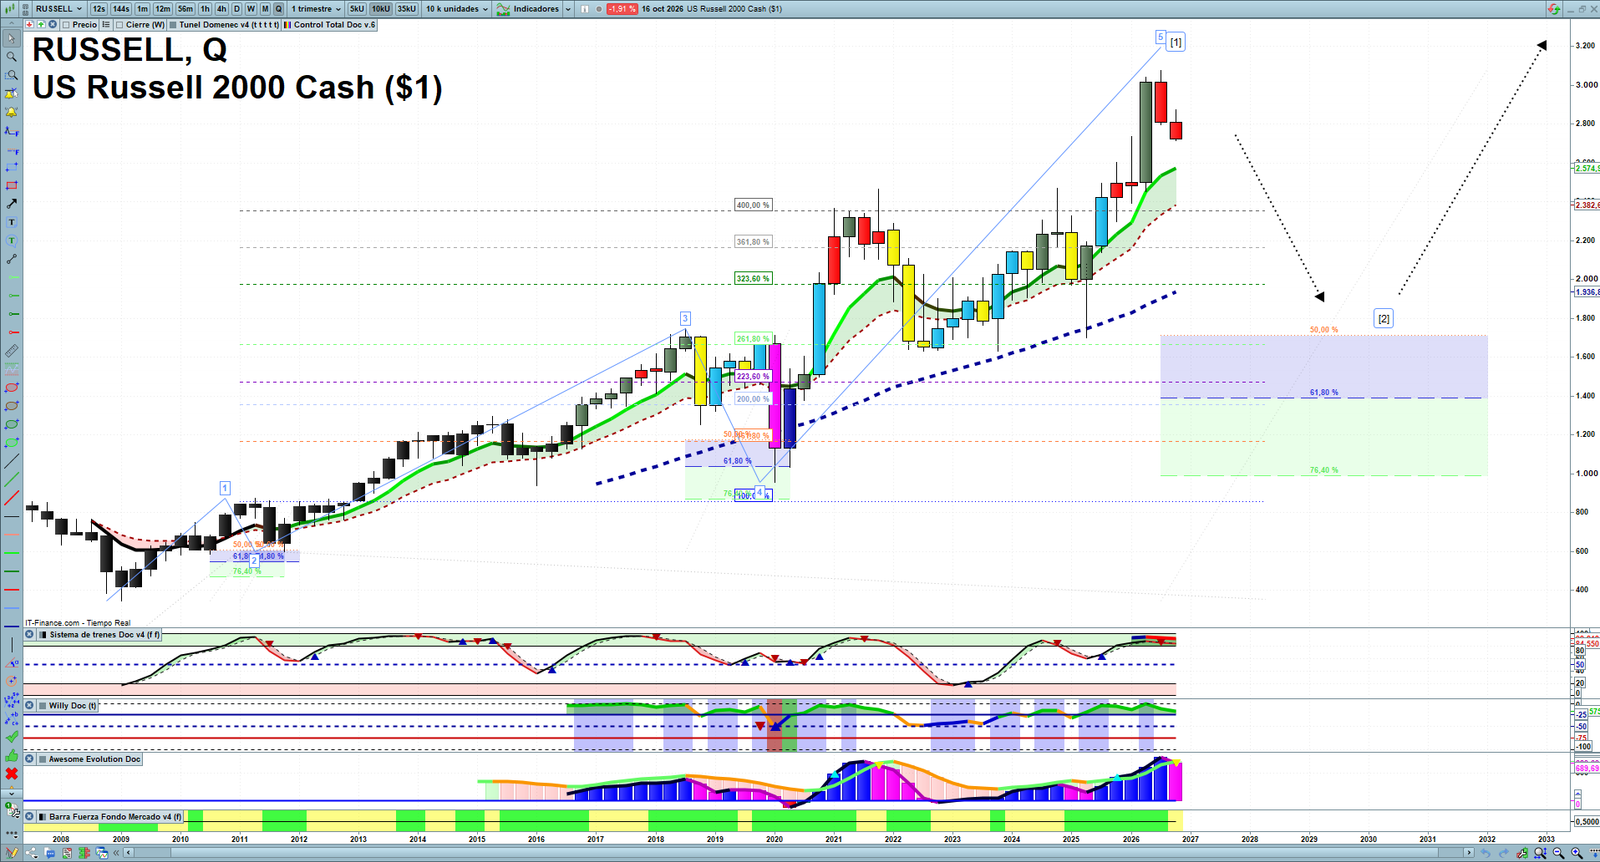Expand the Indicadores dropdown arrow
1600x862 pixels.
coord(568,9)
